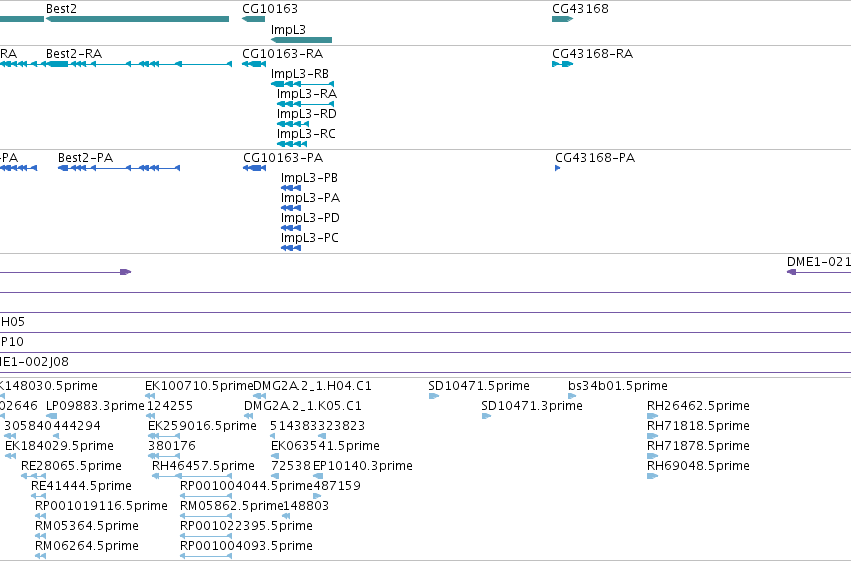Select the RH71818.5prime EST label
Image resolution: width=851 pixels, height=561 pixels.
click(698, 426)
